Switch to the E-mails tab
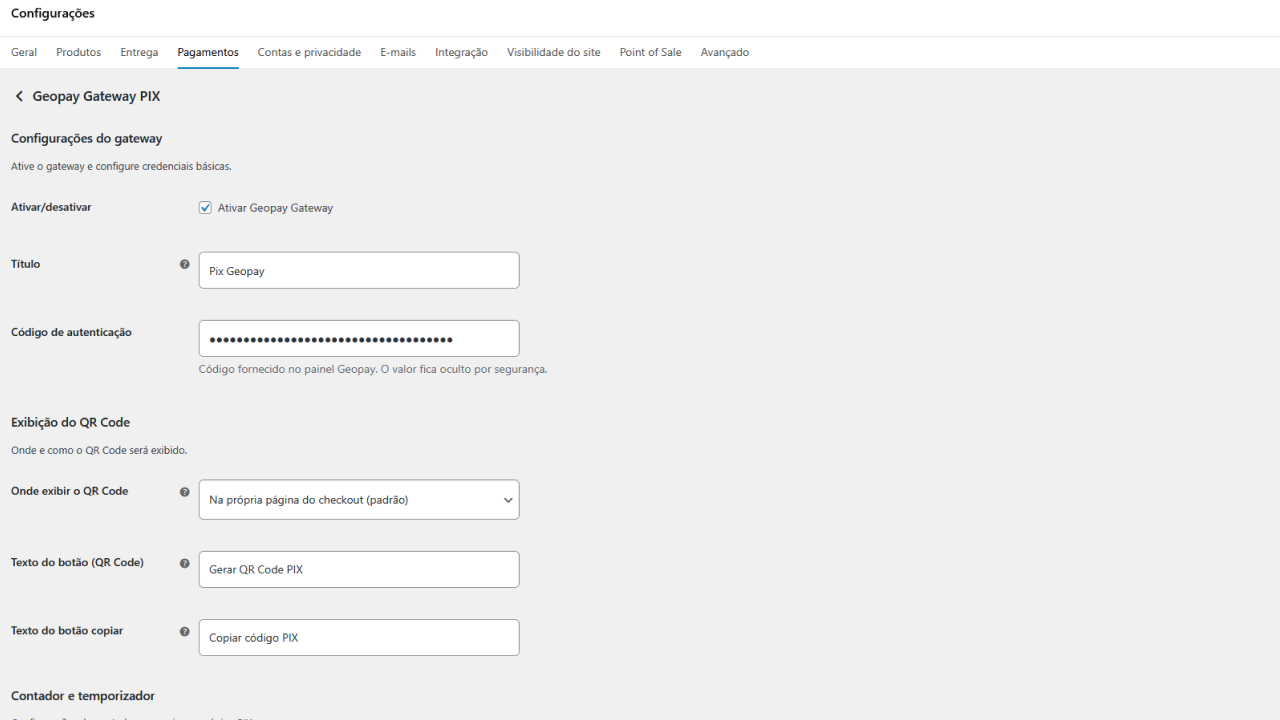This screenshot has width=1280, height=720. [x=398, y=52]
